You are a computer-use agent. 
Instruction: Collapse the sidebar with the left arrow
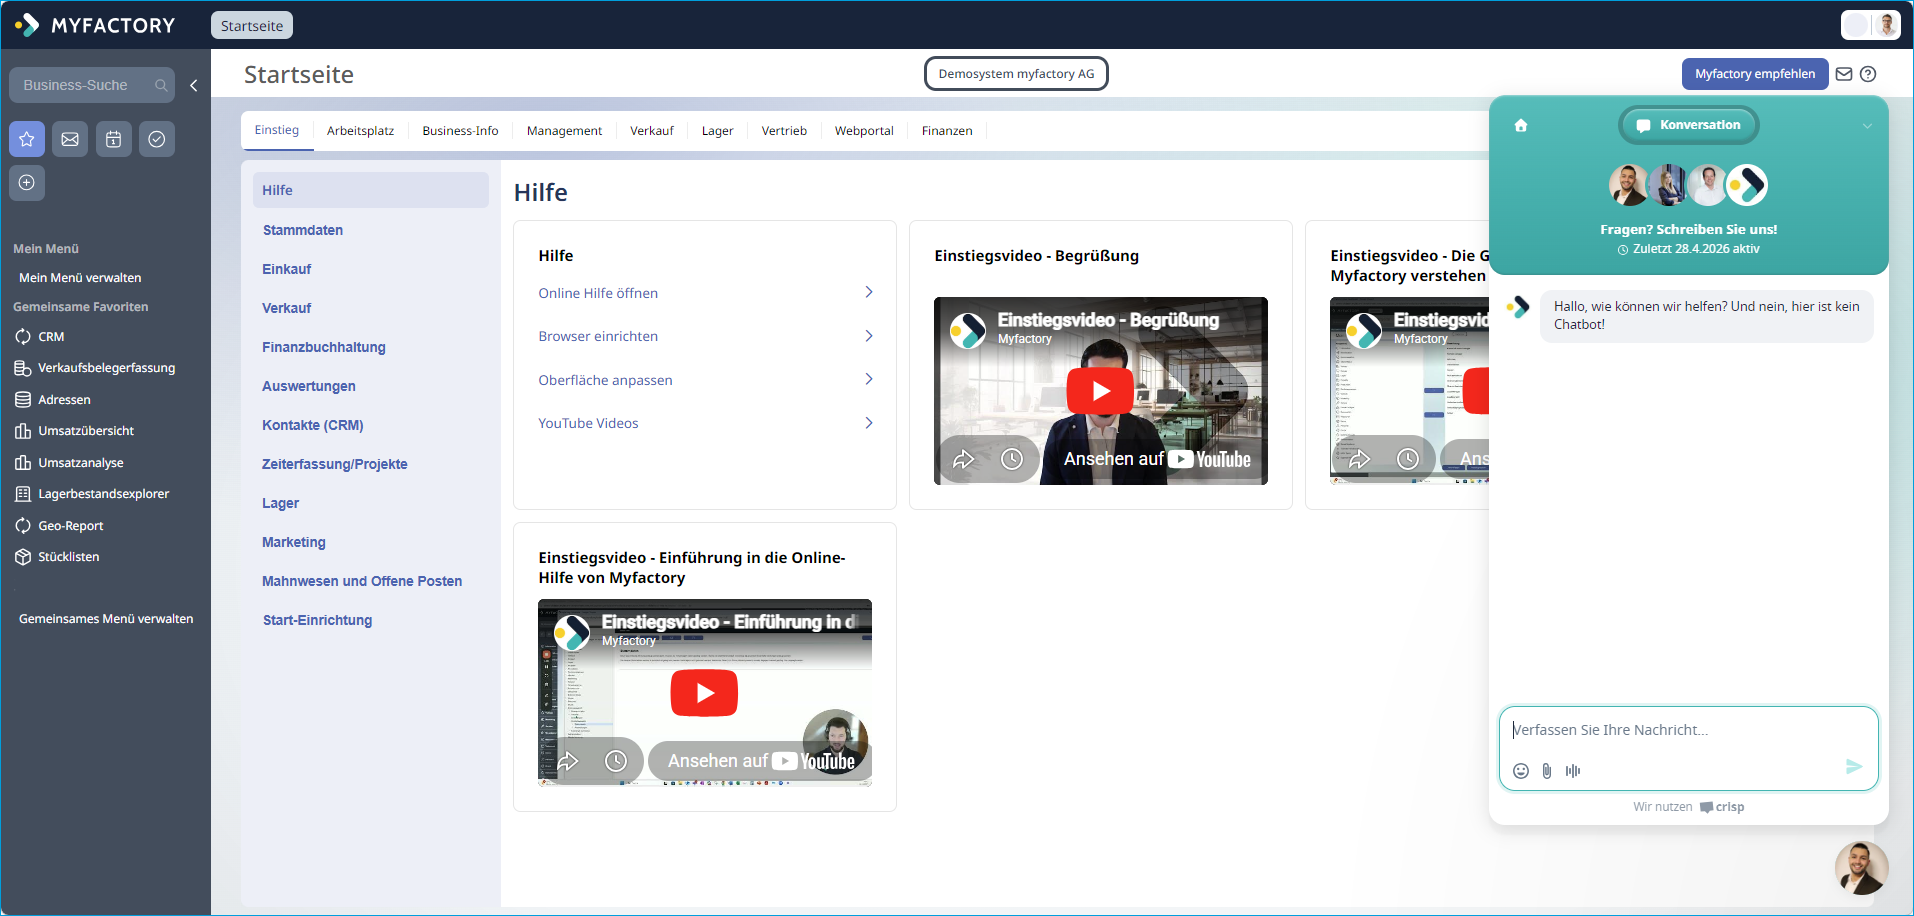pyautogui.click(x=194, y=86)
